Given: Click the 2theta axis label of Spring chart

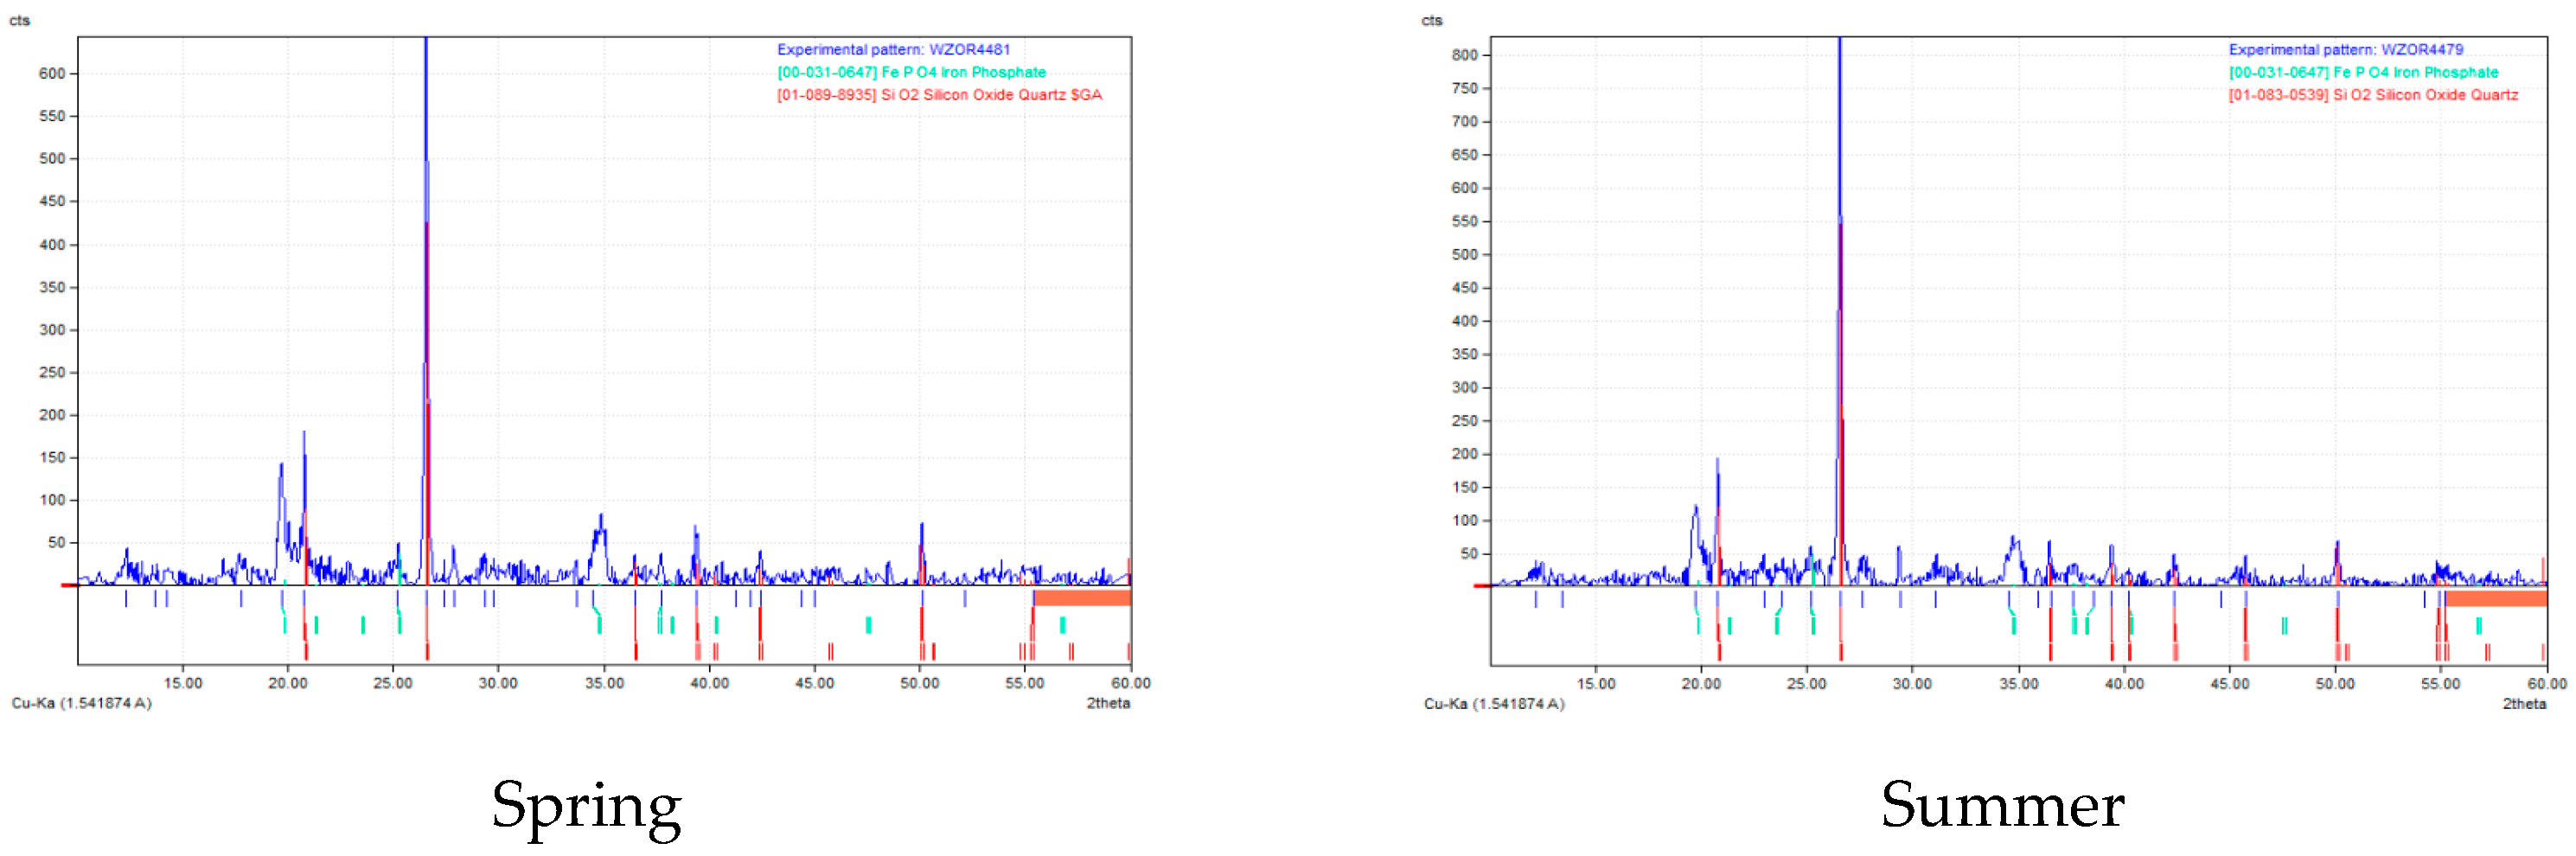Looking at the screenshot, I should coord(1108,703).
